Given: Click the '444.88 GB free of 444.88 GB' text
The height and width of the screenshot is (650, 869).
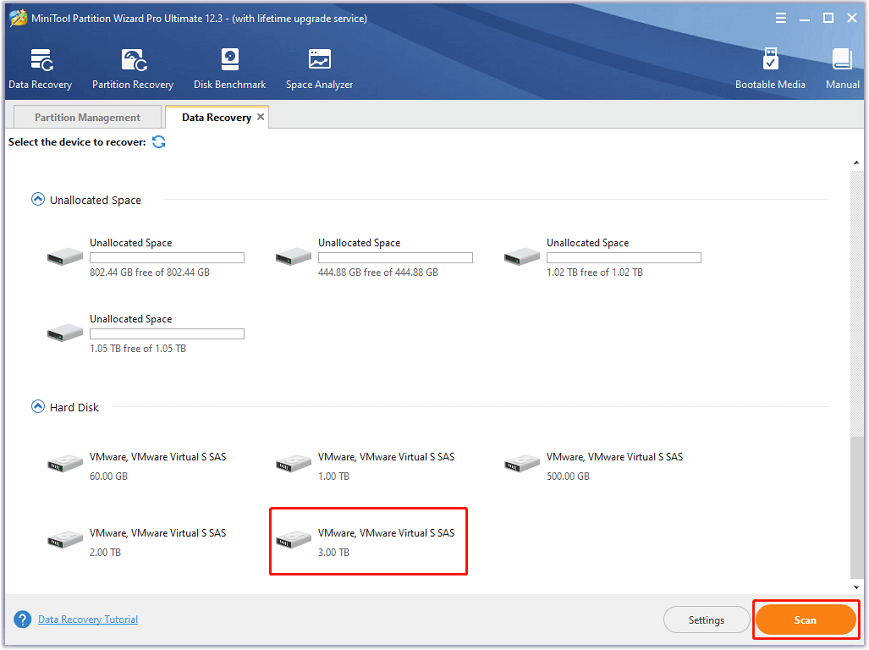Looking at the screenshot, I should (378, 272).
